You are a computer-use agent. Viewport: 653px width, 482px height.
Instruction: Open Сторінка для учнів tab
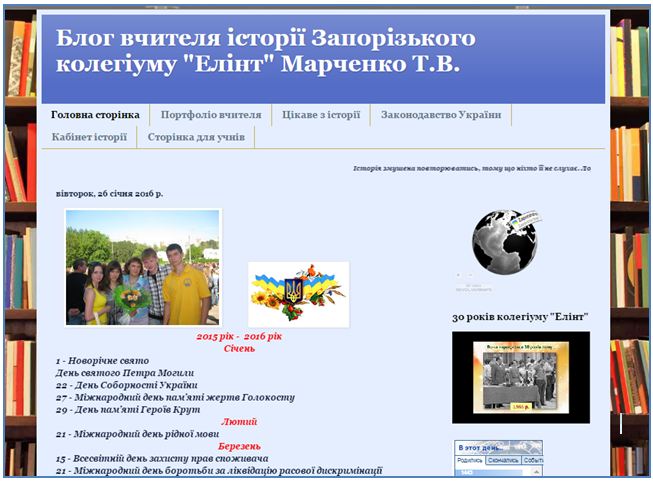coord(196,137)
